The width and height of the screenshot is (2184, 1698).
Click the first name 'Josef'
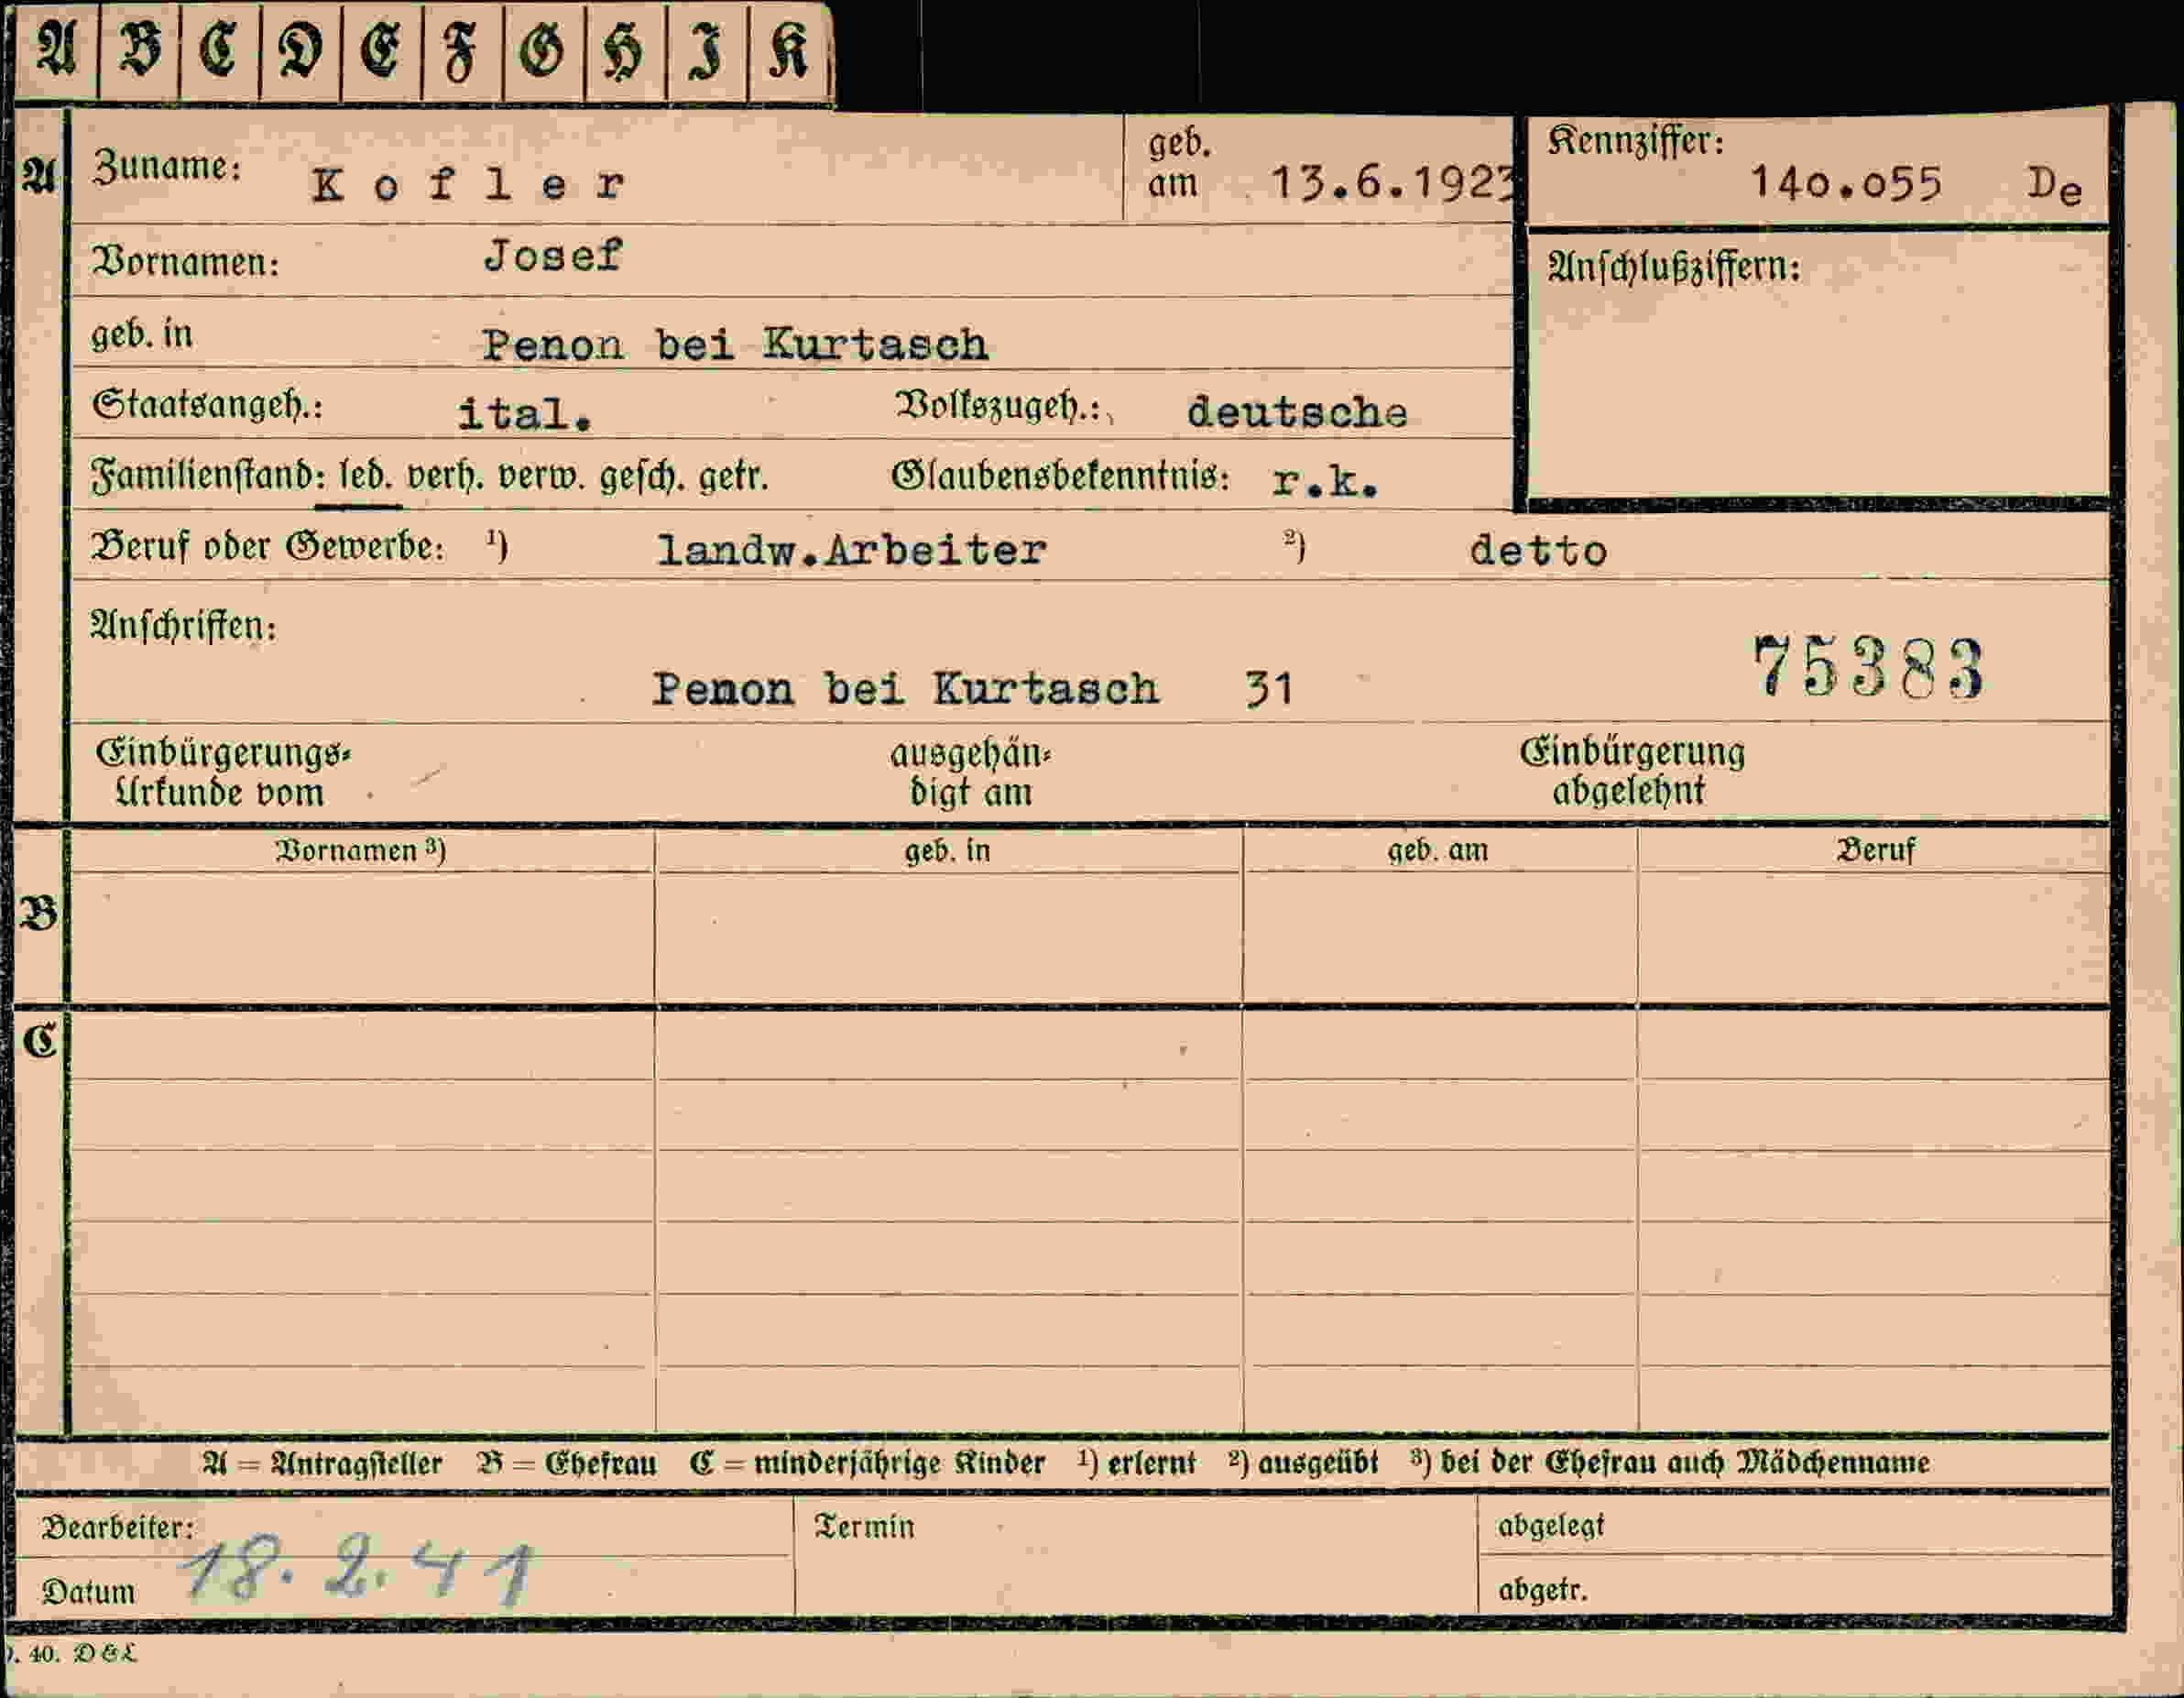tap(553, 256)
